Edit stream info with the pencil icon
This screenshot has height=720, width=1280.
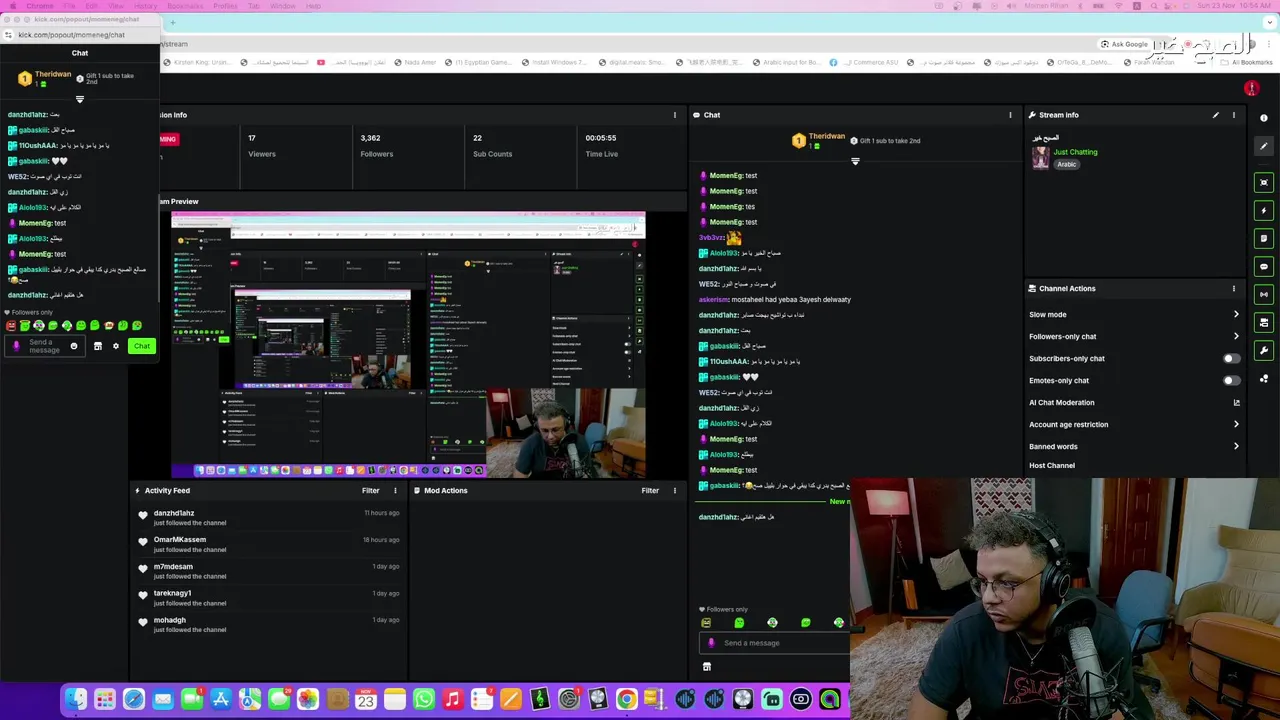(x=1216, y=115)
